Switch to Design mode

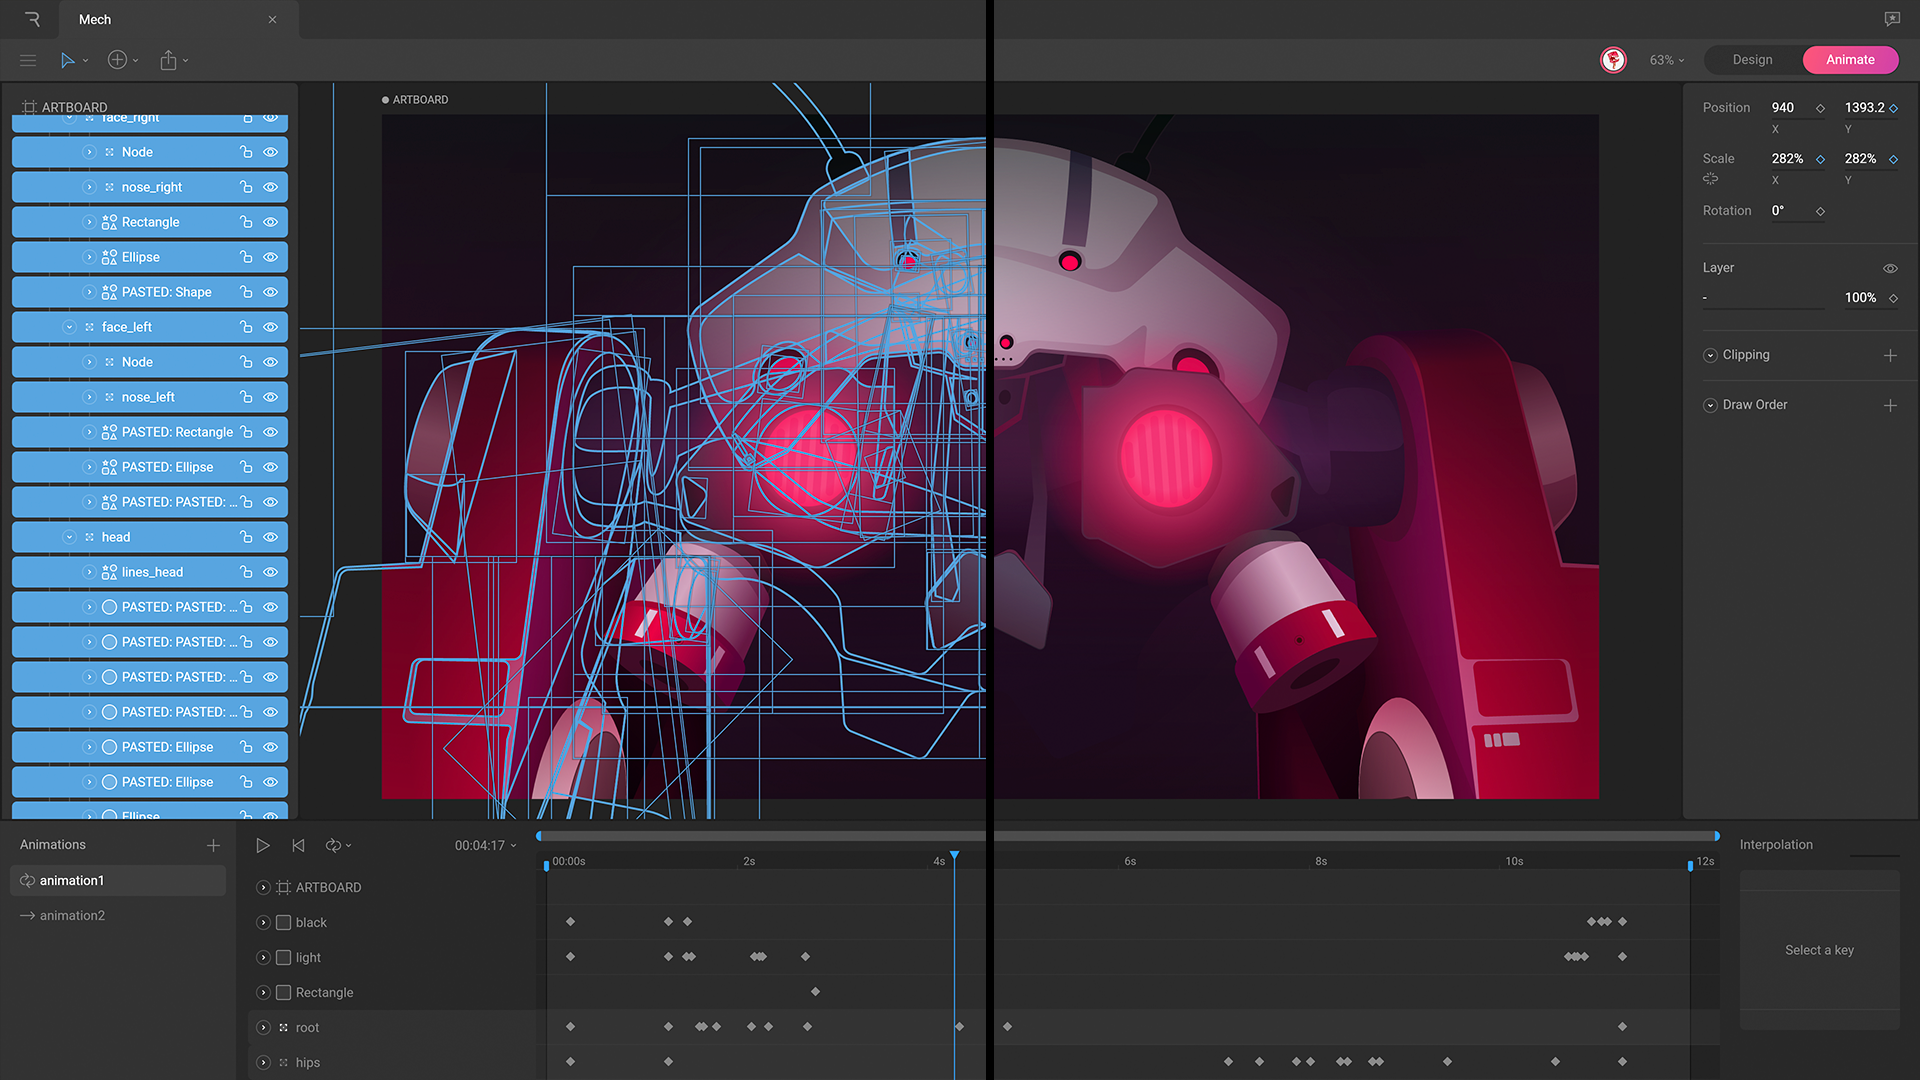click(1752, 60)
